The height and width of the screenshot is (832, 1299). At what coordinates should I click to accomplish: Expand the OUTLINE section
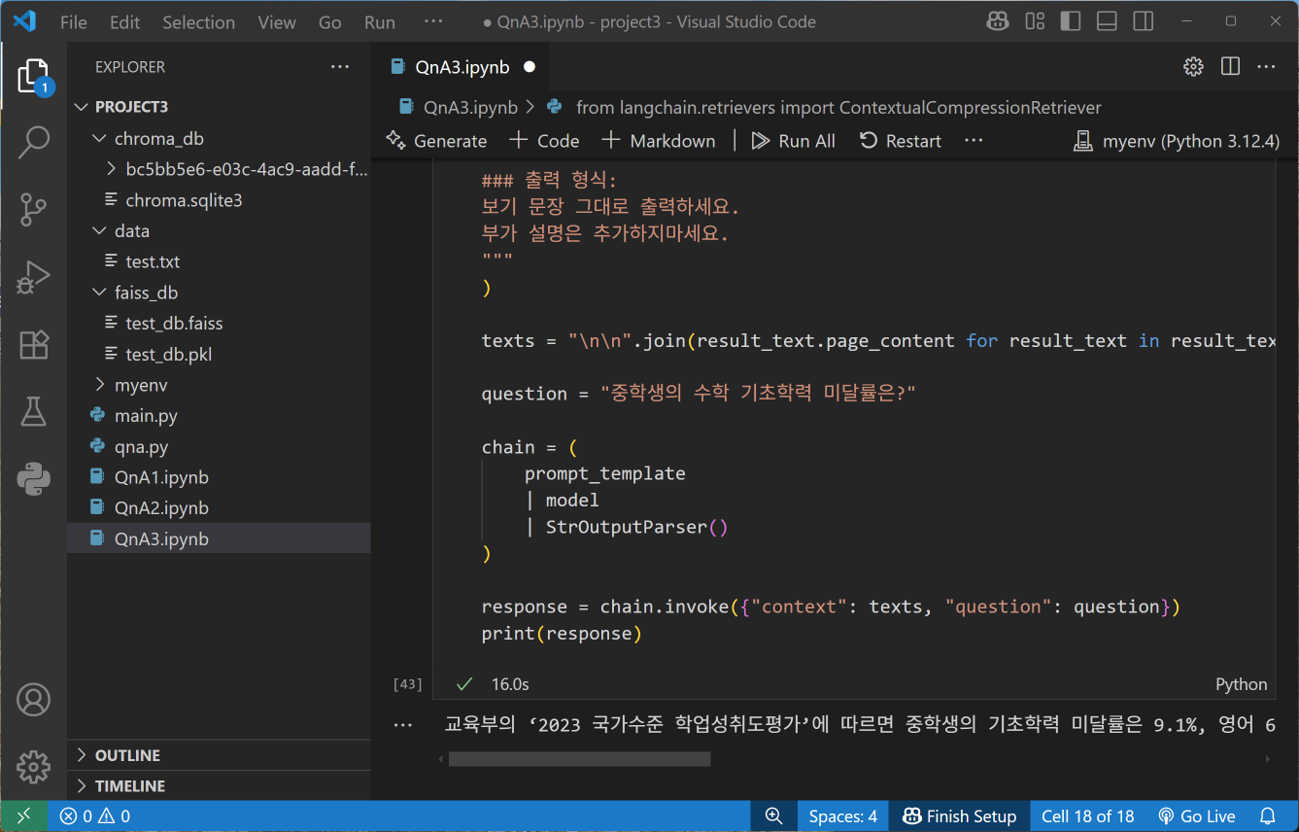pyautogui.click(x=219, y=755)
